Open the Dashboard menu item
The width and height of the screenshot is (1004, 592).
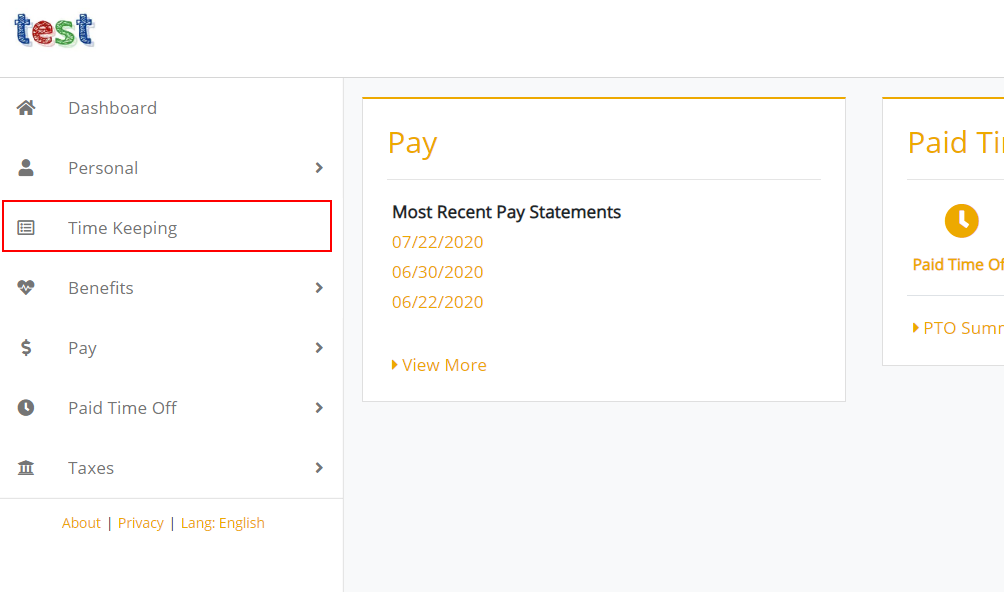112,108
